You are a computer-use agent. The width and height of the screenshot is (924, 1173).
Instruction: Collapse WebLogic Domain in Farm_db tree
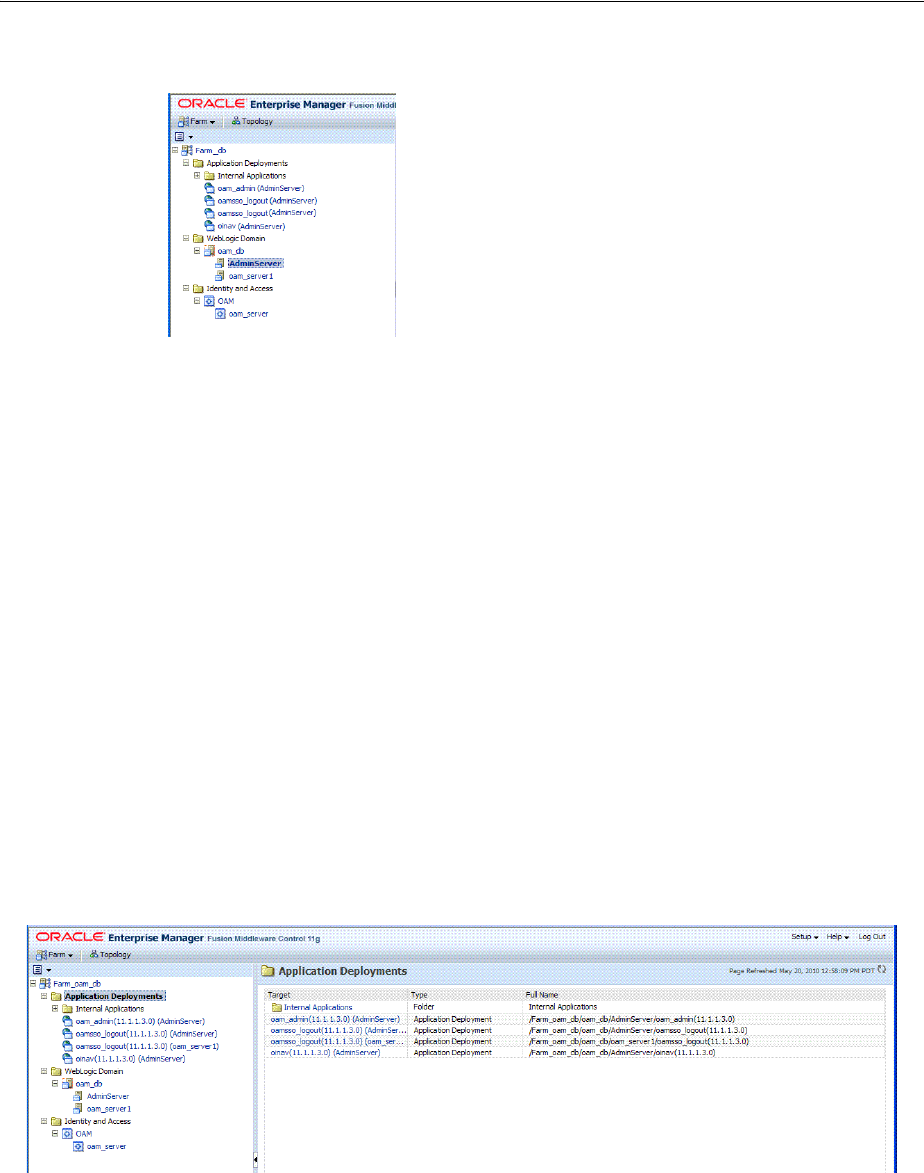click(x=186, y=238)
